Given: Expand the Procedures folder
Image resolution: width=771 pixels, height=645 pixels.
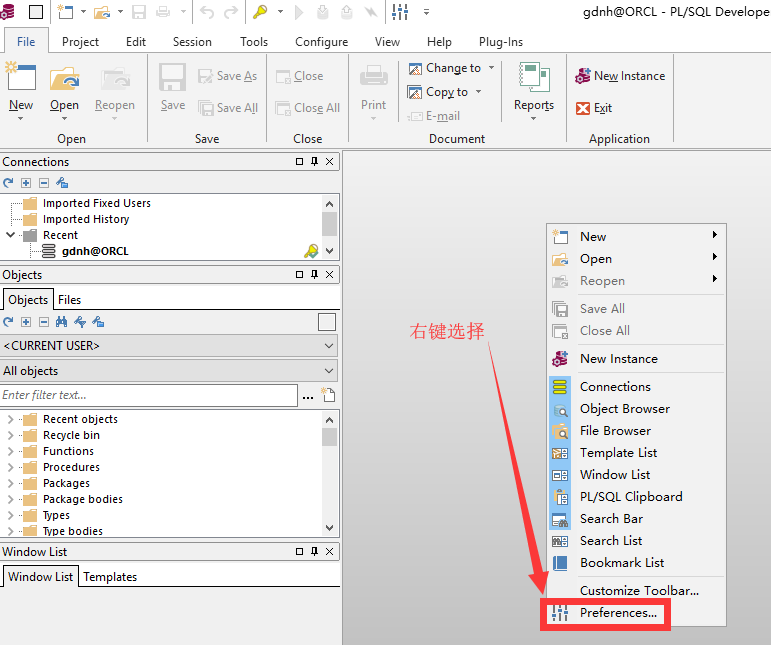Looking at the screenshot, I should coord(10,467).
